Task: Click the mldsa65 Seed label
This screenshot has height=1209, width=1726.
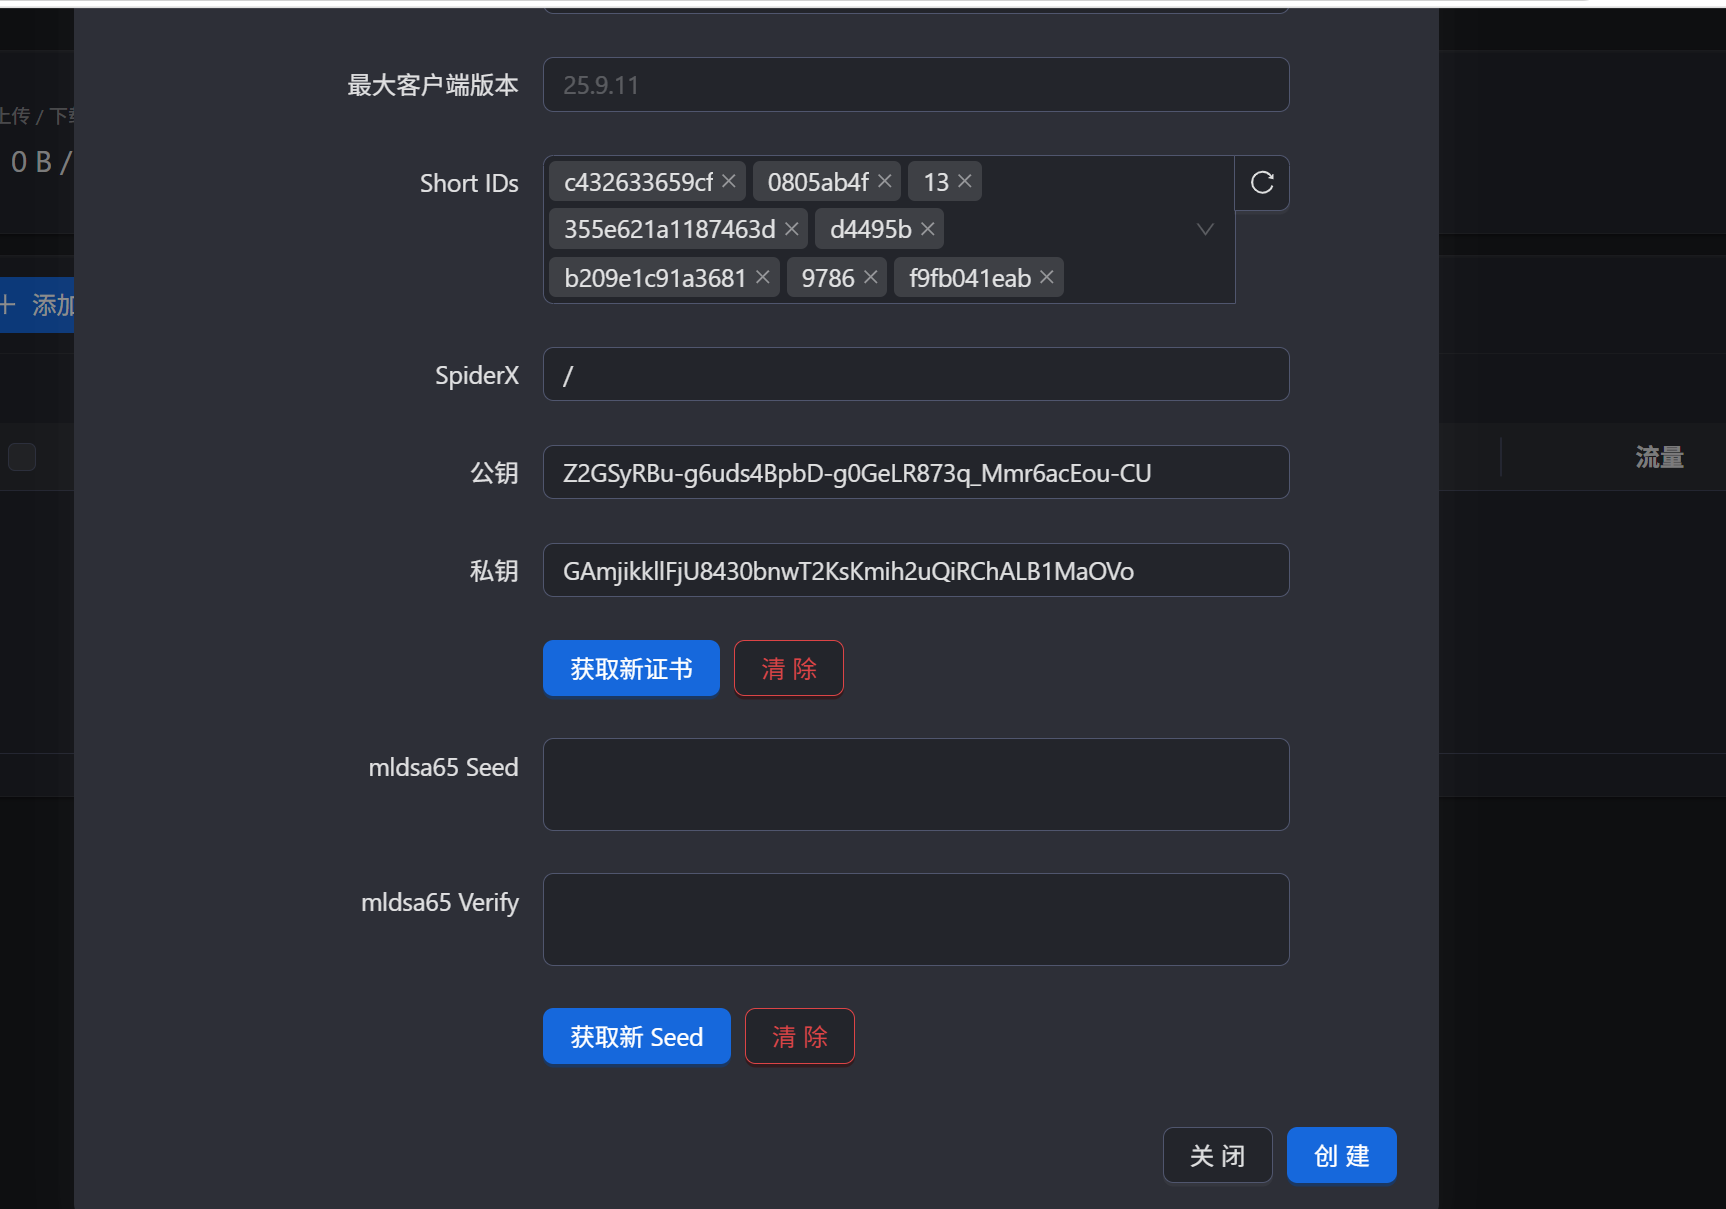Action: (443, 767)
